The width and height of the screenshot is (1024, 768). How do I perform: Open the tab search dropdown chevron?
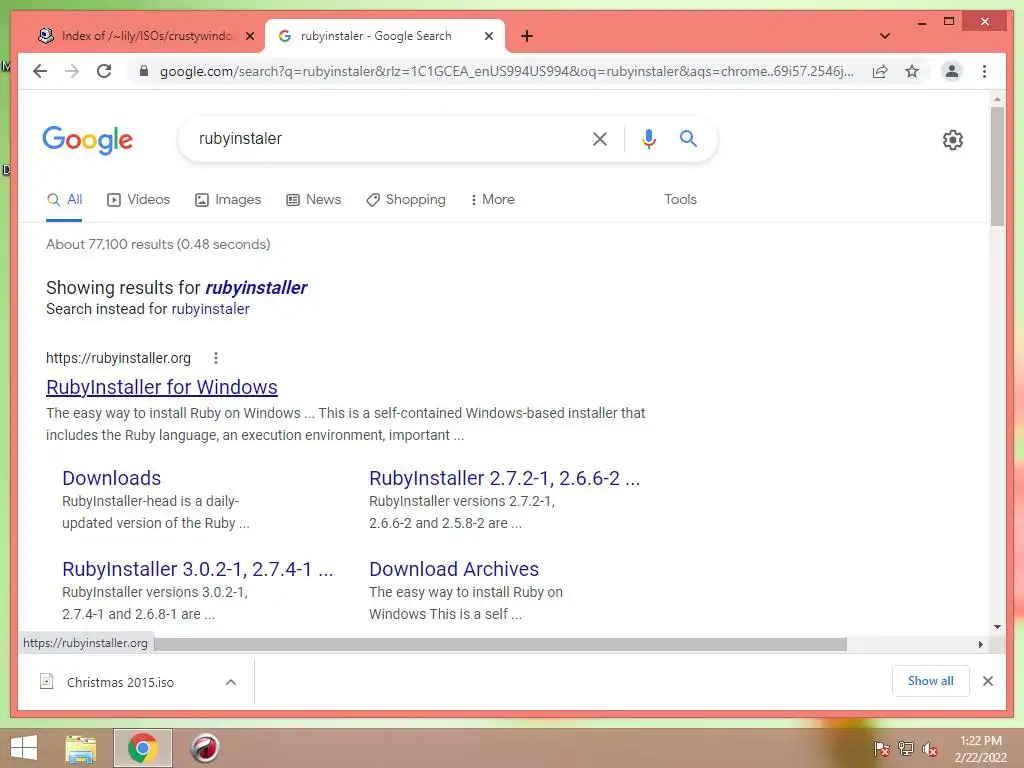(885, 36)
